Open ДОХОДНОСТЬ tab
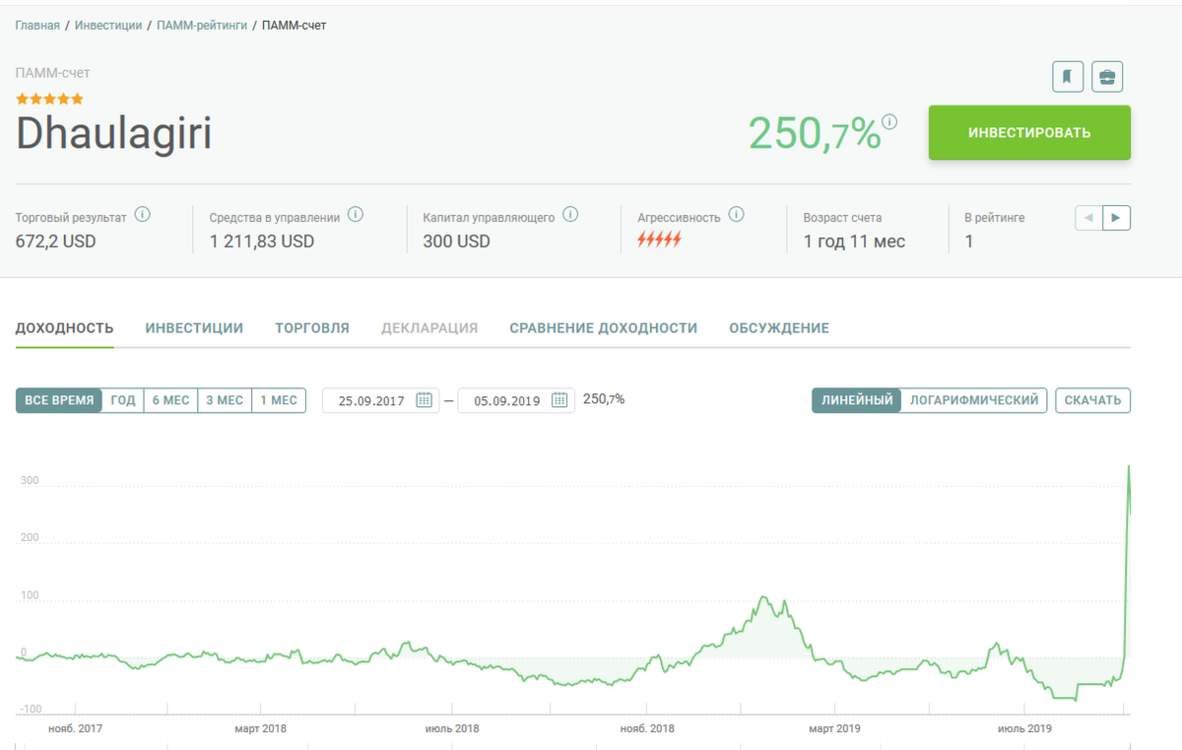The image size is (1182, 750). point(65,328)
